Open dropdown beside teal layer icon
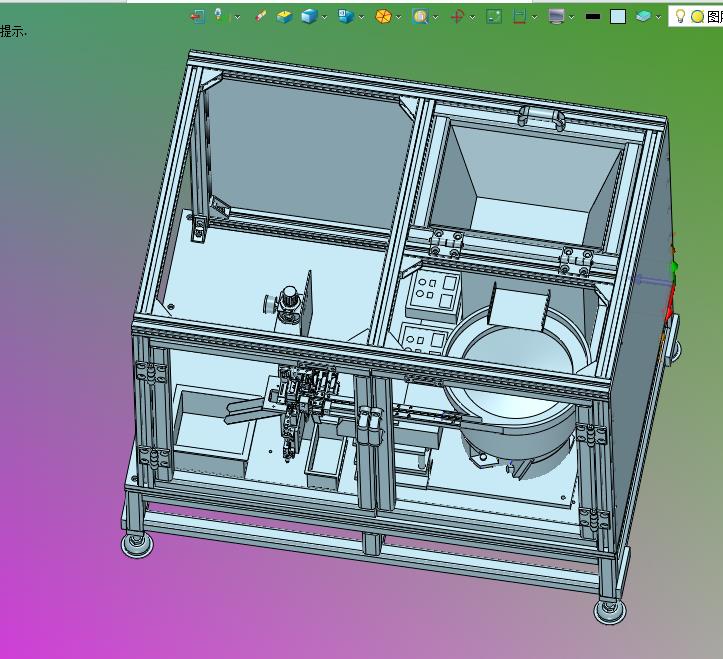The width and height of the screenshot is (723, 659). pyautogui.click(x=658, y=18)
